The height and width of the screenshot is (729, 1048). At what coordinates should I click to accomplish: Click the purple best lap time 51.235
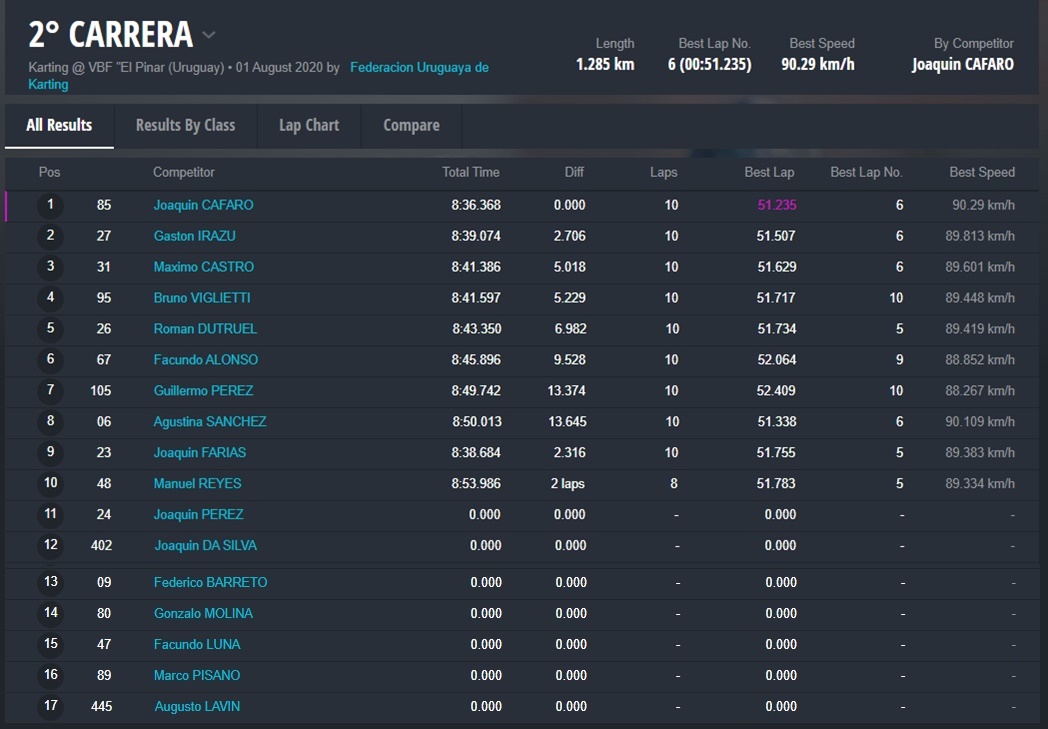(x=776, y=205)
